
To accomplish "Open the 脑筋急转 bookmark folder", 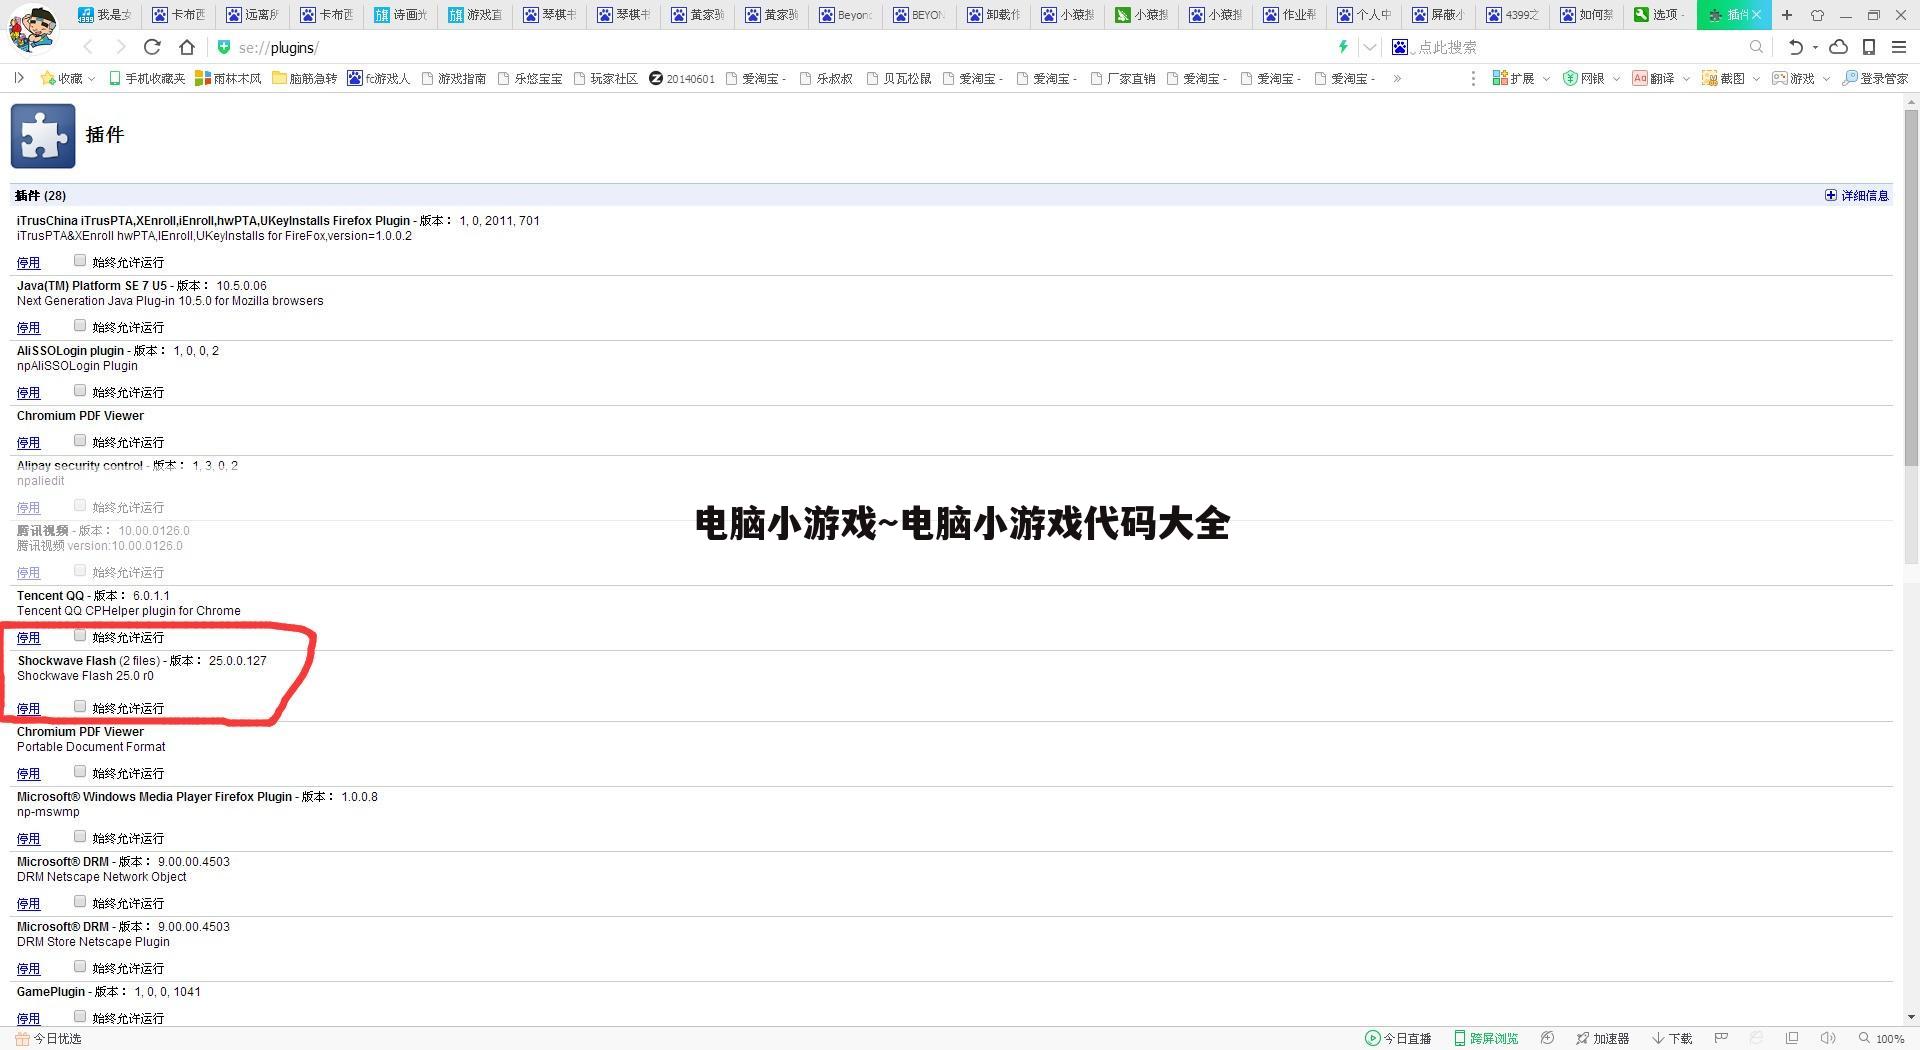I will [x=305, y=78].
